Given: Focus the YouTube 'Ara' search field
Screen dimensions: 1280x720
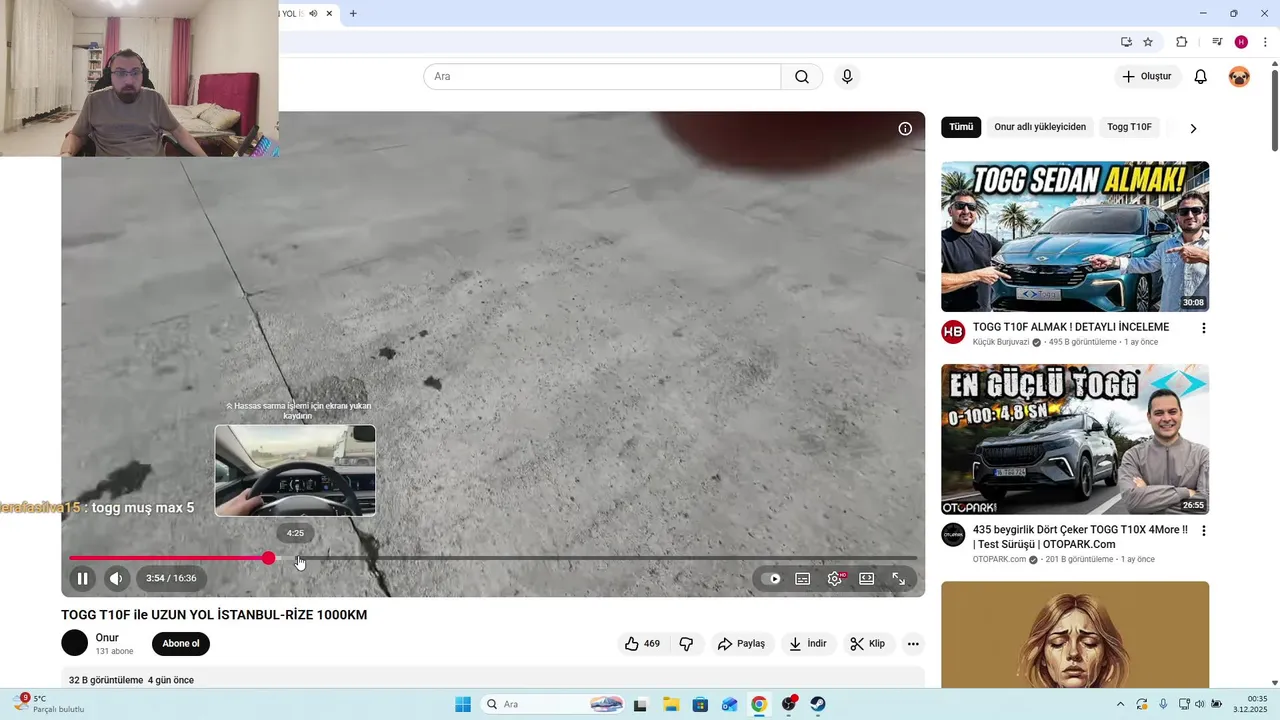Looking at the screenshot, I should (602, 77).
